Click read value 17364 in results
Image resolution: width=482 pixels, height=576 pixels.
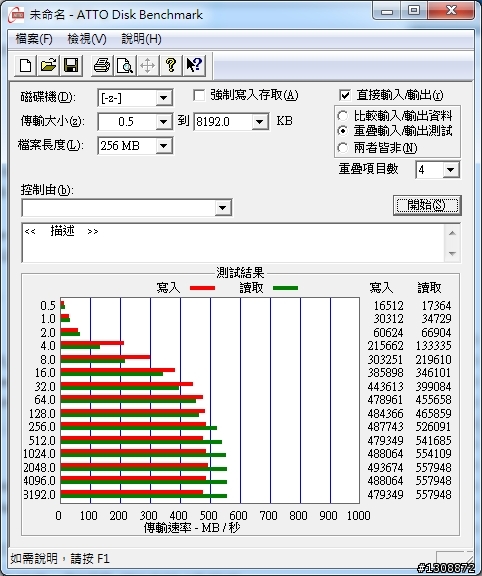[436, 306]
